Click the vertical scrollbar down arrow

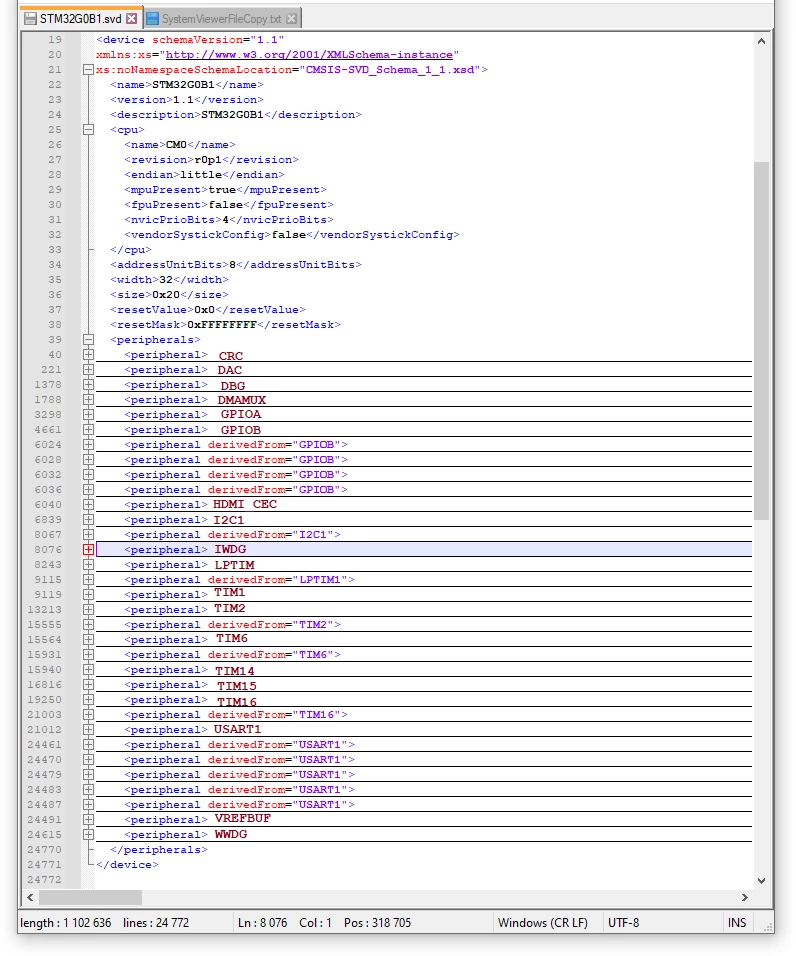pos(761,881)
